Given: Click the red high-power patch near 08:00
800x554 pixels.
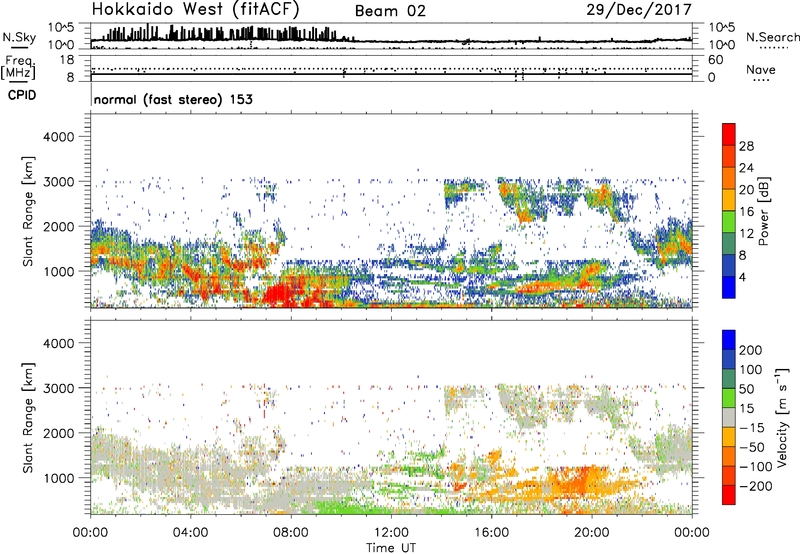Looking at the screenshot, I should [x=279, y=294].
